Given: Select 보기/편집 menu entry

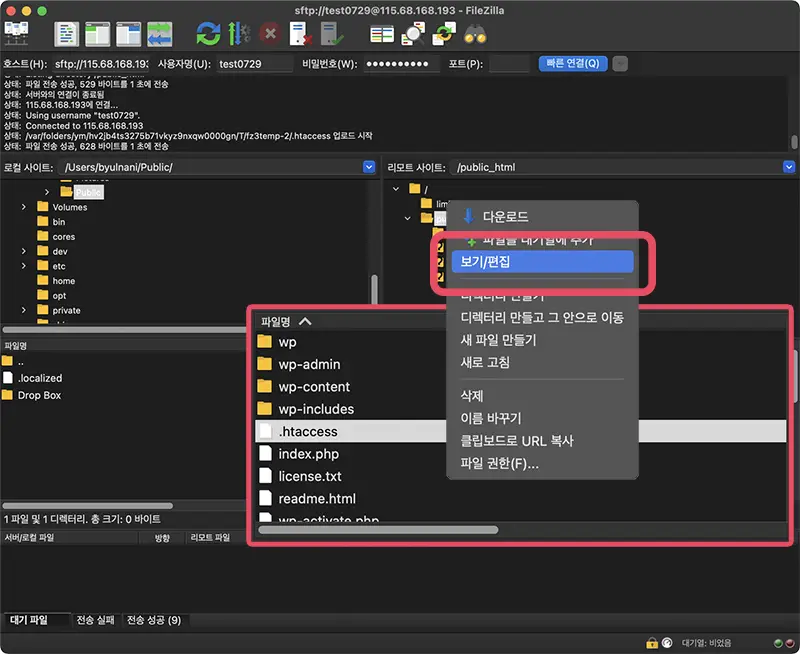Looking at the screenshot, I should click(x=542, y=262).
